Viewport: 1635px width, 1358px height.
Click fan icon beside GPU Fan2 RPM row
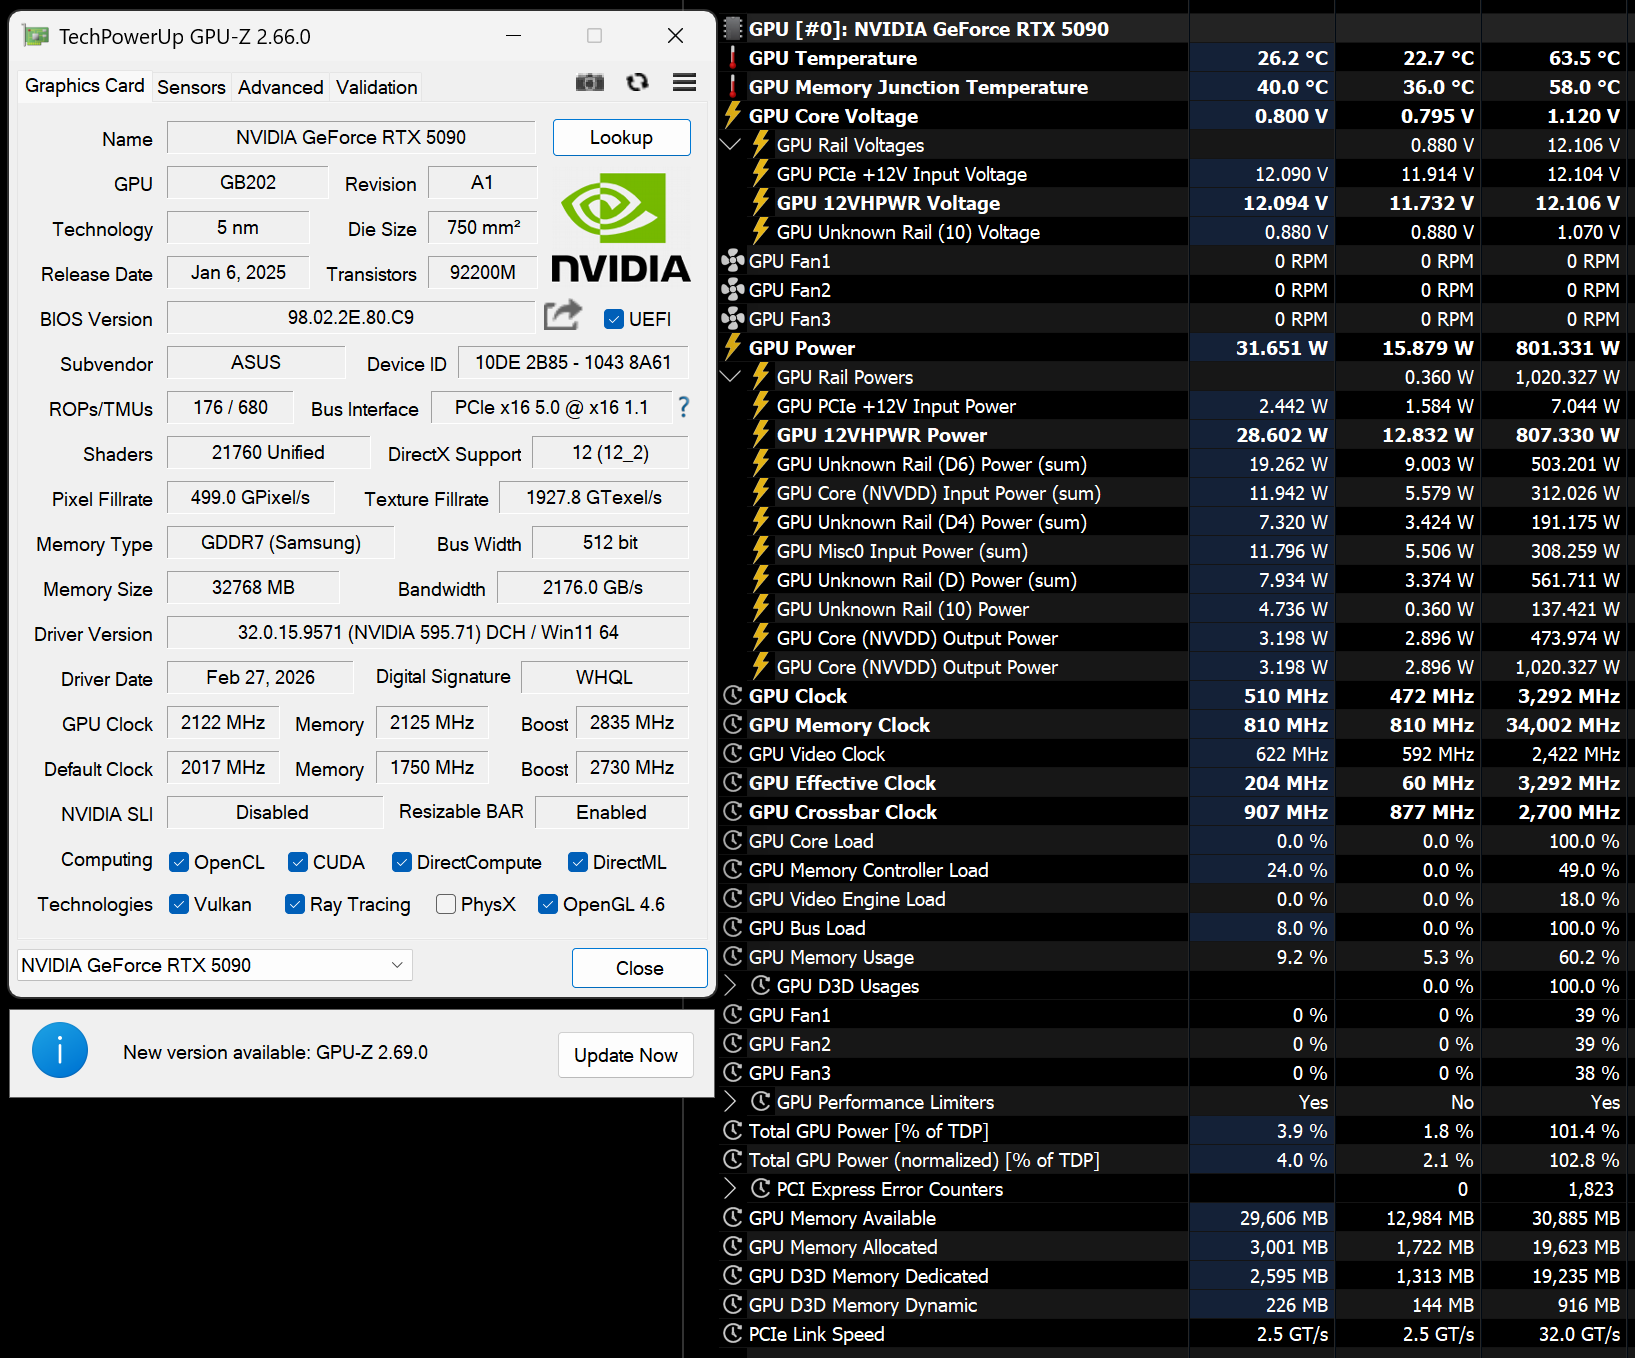(x=733, y=290)
